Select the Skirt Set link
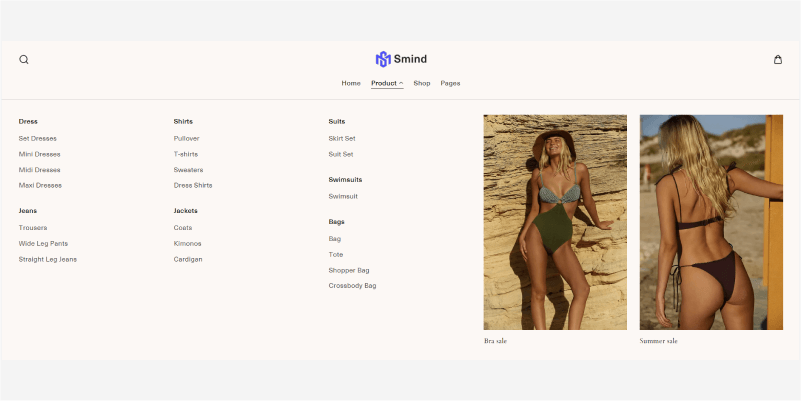Screen dimensions: 801x401 point(342,138)
